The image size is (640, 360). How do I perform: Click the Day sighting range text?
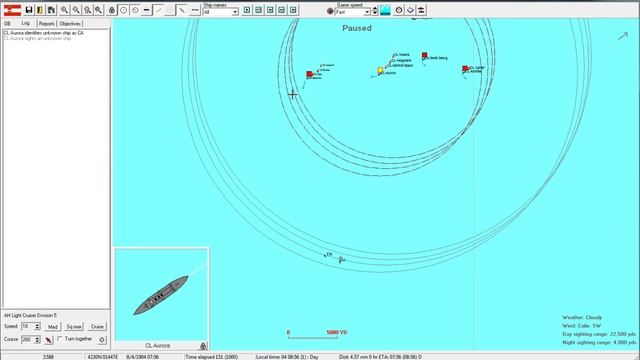599,334
